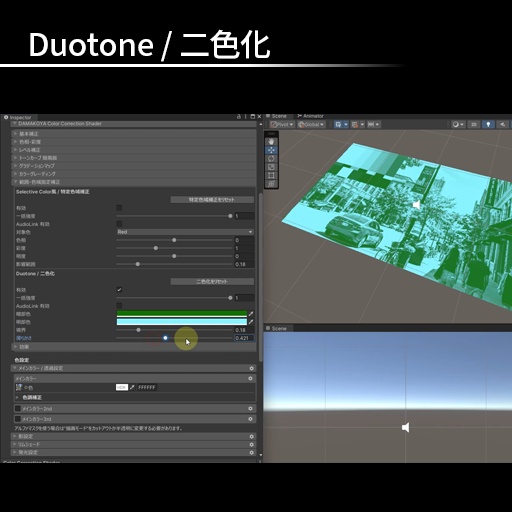Lock the Inspector with padlock icon
Screen dimensions: 512x512
(x=239, y=117)
